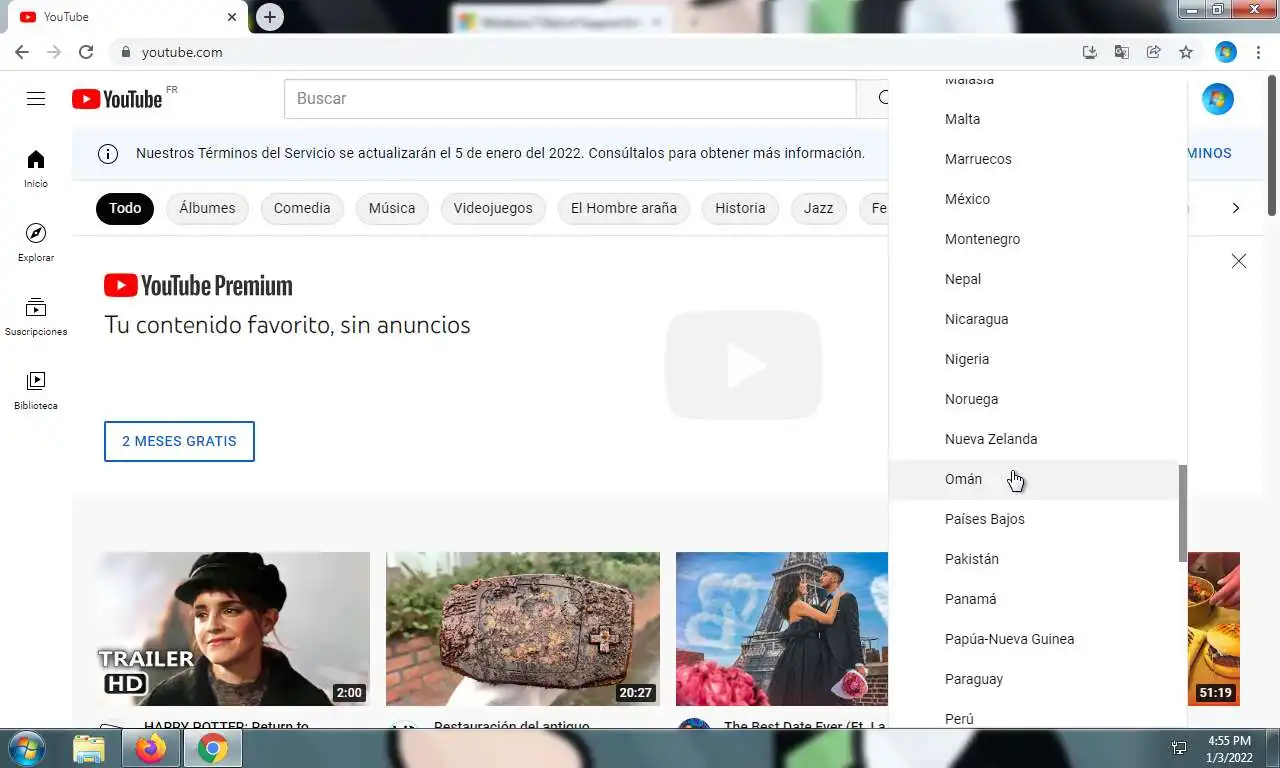Open Explorar in the sidebar
This screenshot has height=768, width=1280.
[x=36, y=243]
